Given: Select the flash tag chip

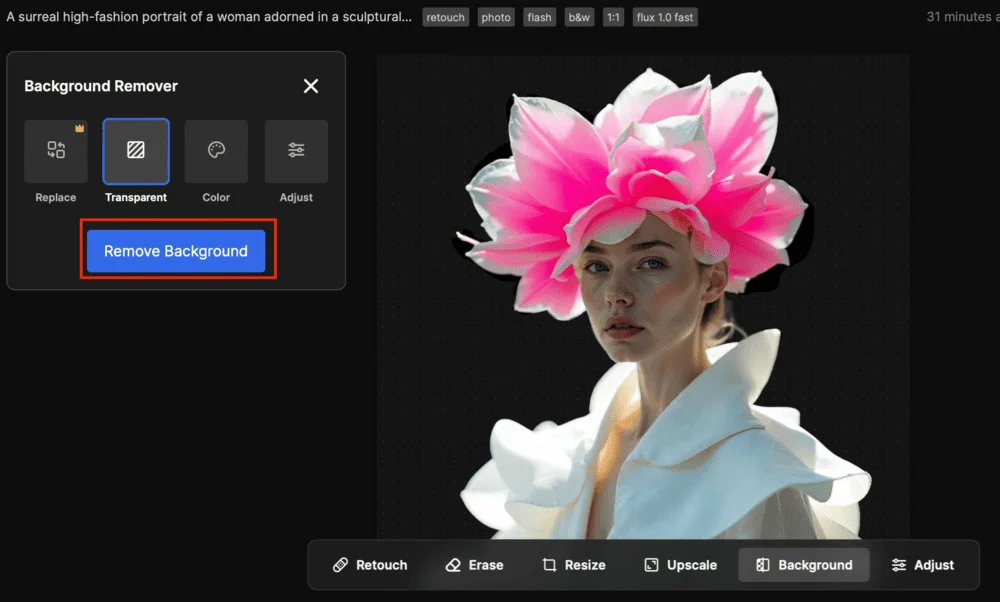Looking at the screenshot, I should pos(539,17).
